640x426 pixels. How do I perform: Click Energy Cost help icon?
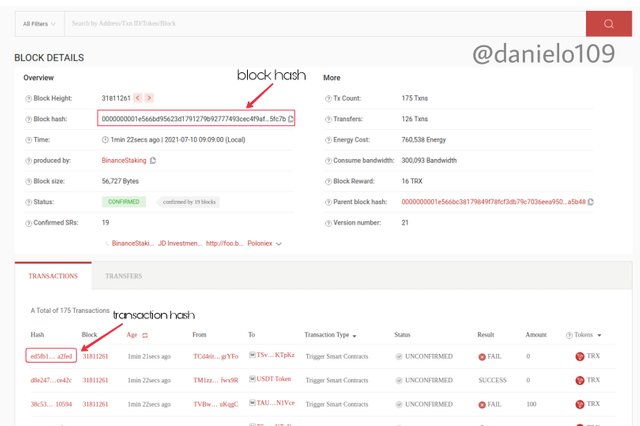pyautogui.click(x=328, y=140)
